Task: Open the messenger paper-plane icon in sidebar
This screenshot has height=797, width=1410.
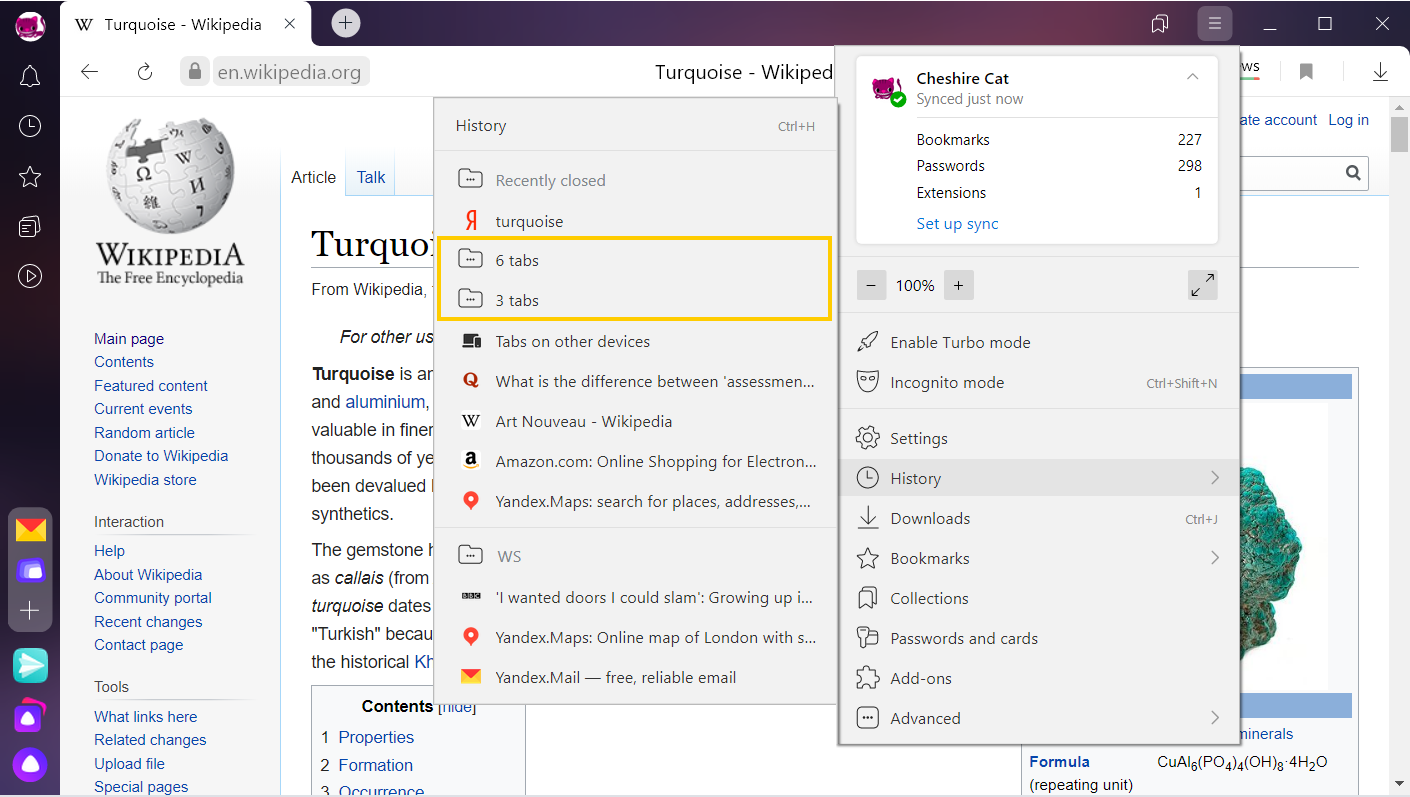Action: (x=30, y=665)
